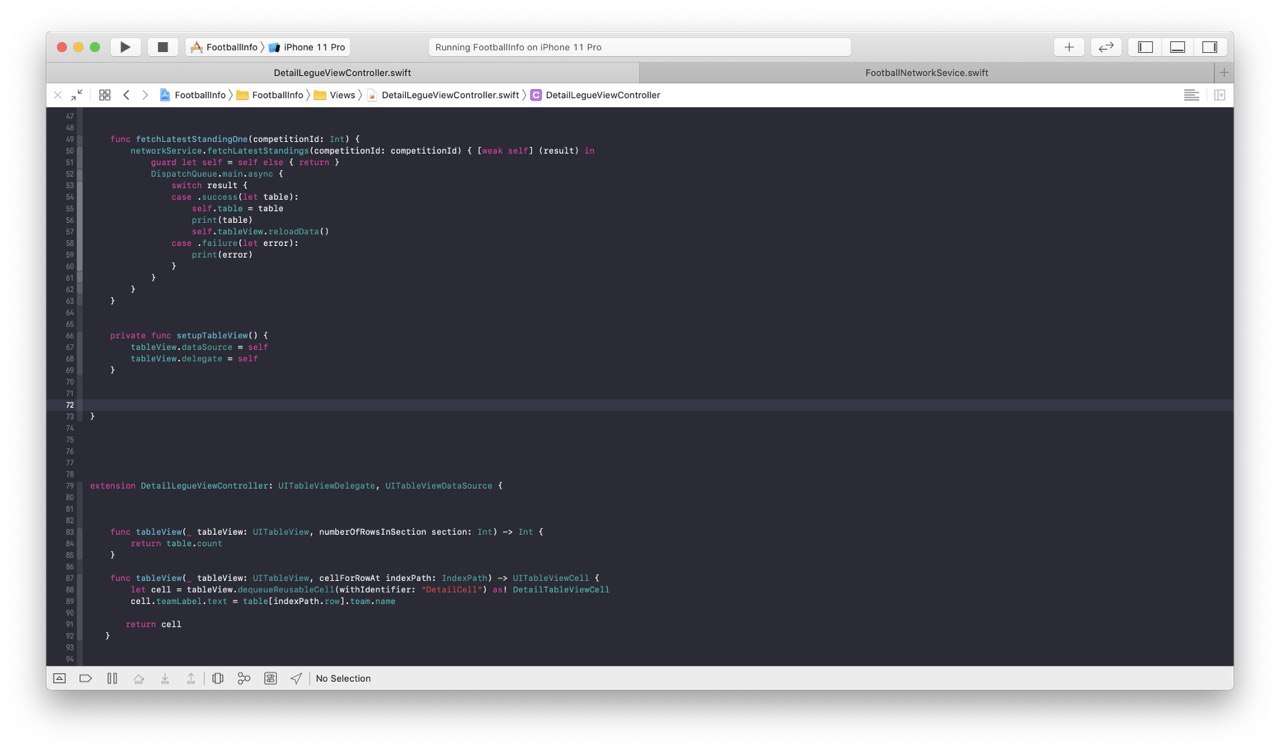Click the tableView.delegate = self line
Image resolution: width=1280 pixels, height=751 pixels.
coord(194,358)
